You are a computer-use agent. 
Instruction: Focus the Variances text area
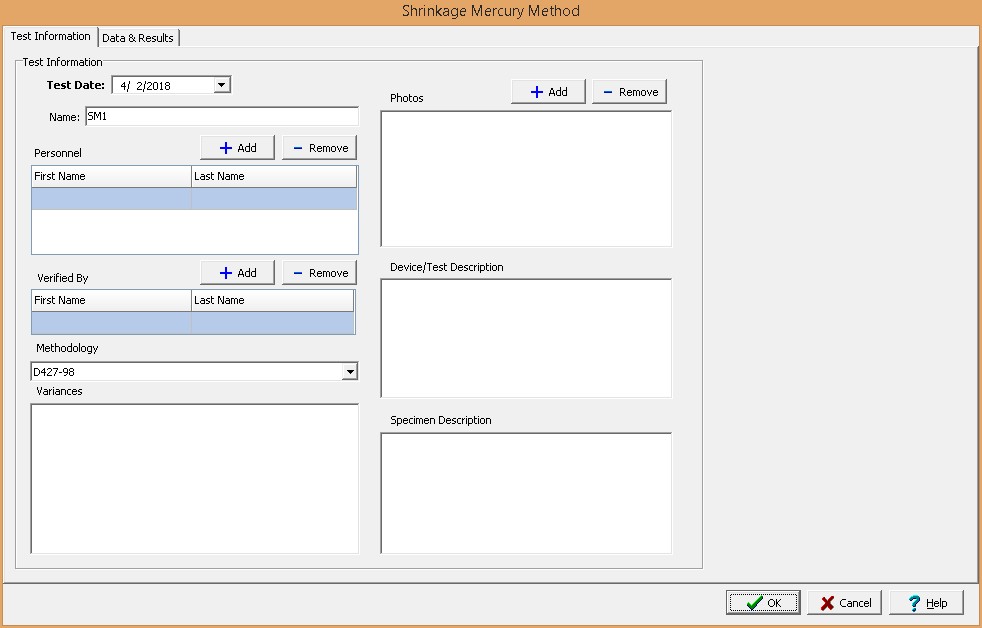pos(194,478)
